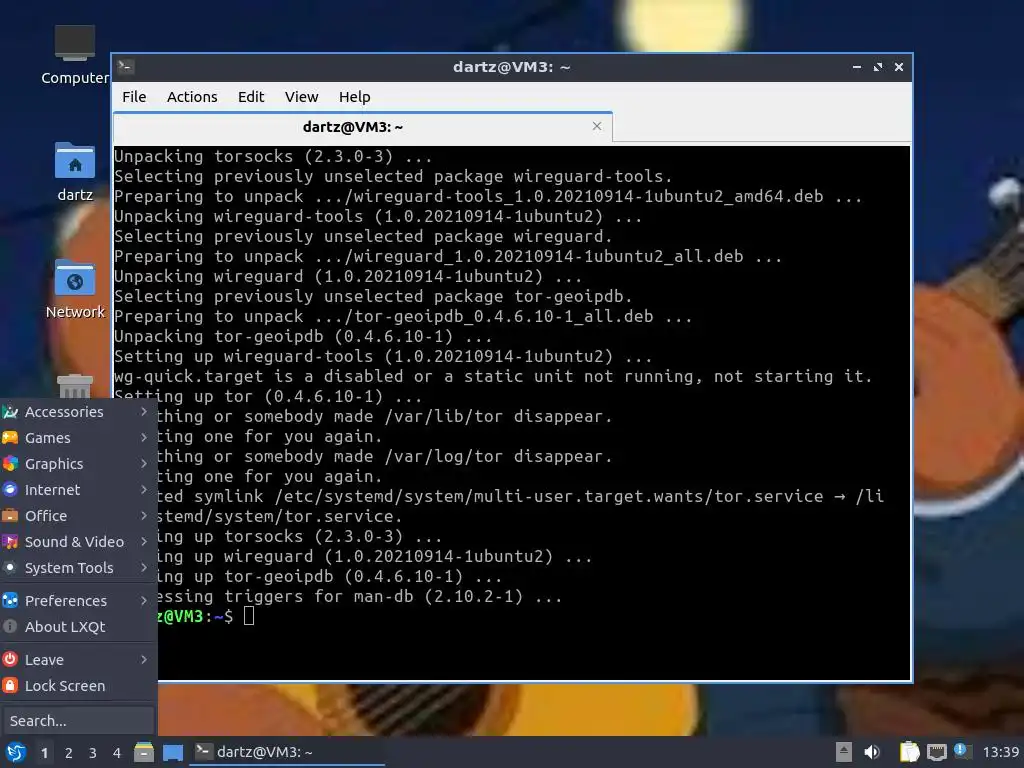Expand the Accessories menu category
1024x768 pixels.
pyautogui.click(x=78, y=411)
